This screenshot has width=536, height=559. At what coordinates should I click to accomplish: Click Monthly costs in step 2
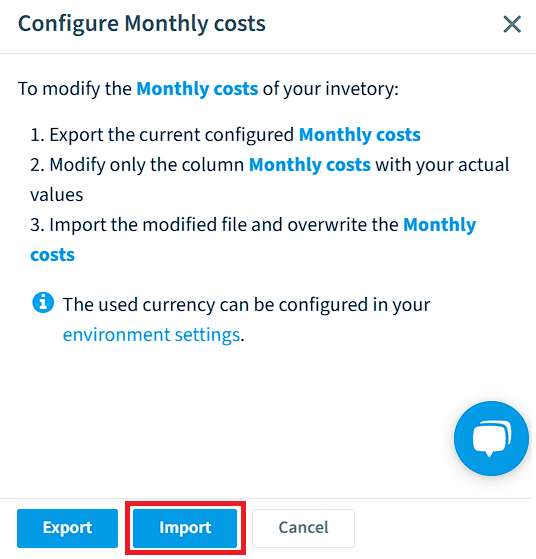(x=310, y=165)
